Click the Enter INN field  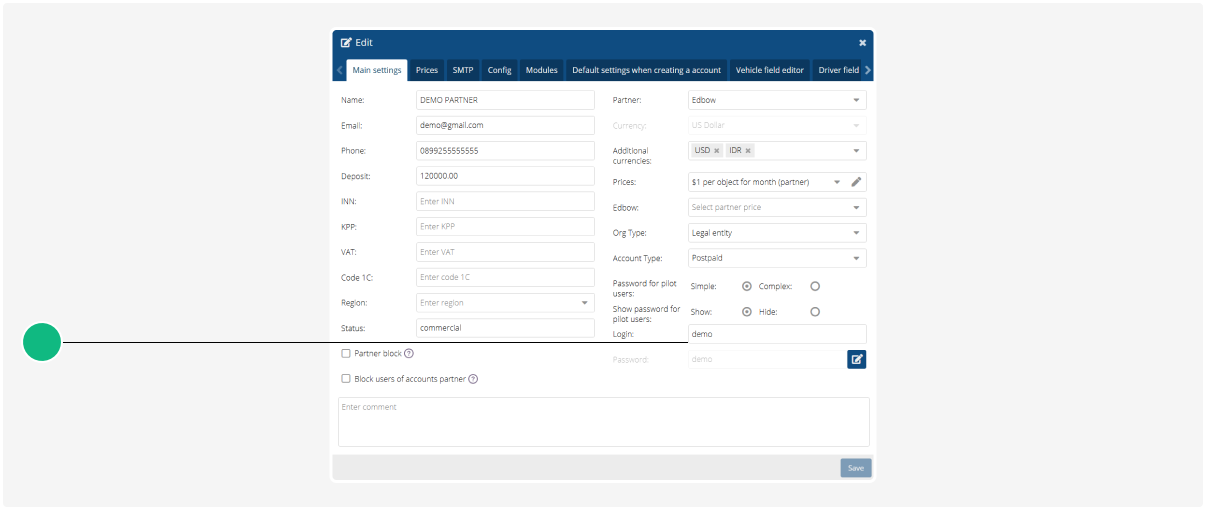[x=505, y=201]
